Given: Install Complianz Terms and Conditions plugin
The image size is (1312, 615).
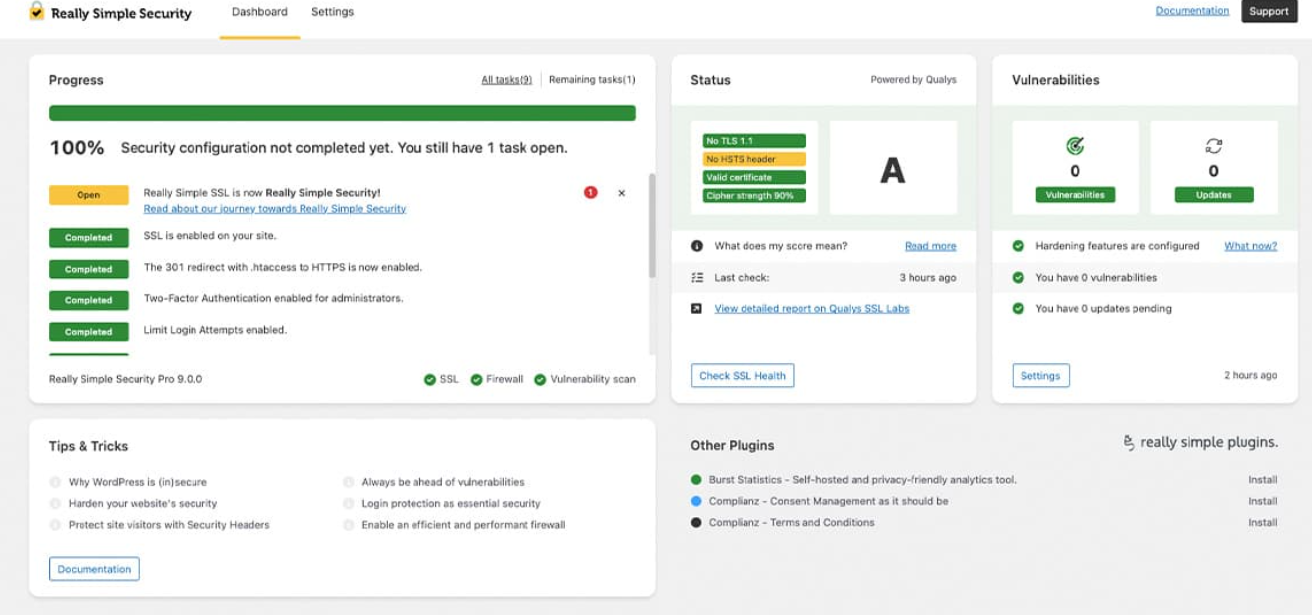Looking at the screenshot, I should [x=1263, y=522].
